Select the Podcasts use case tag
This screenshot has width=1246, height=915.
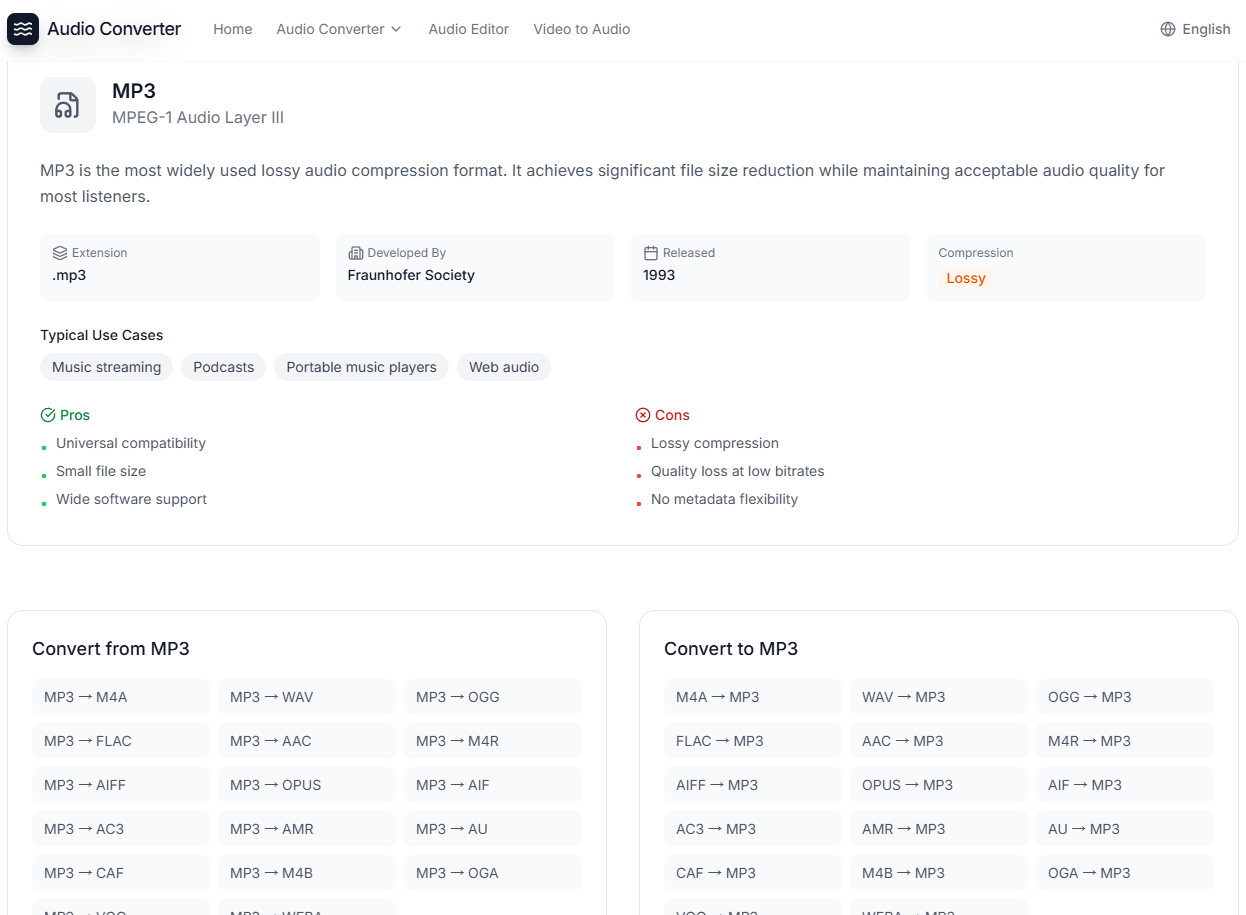tap(223, 367)
